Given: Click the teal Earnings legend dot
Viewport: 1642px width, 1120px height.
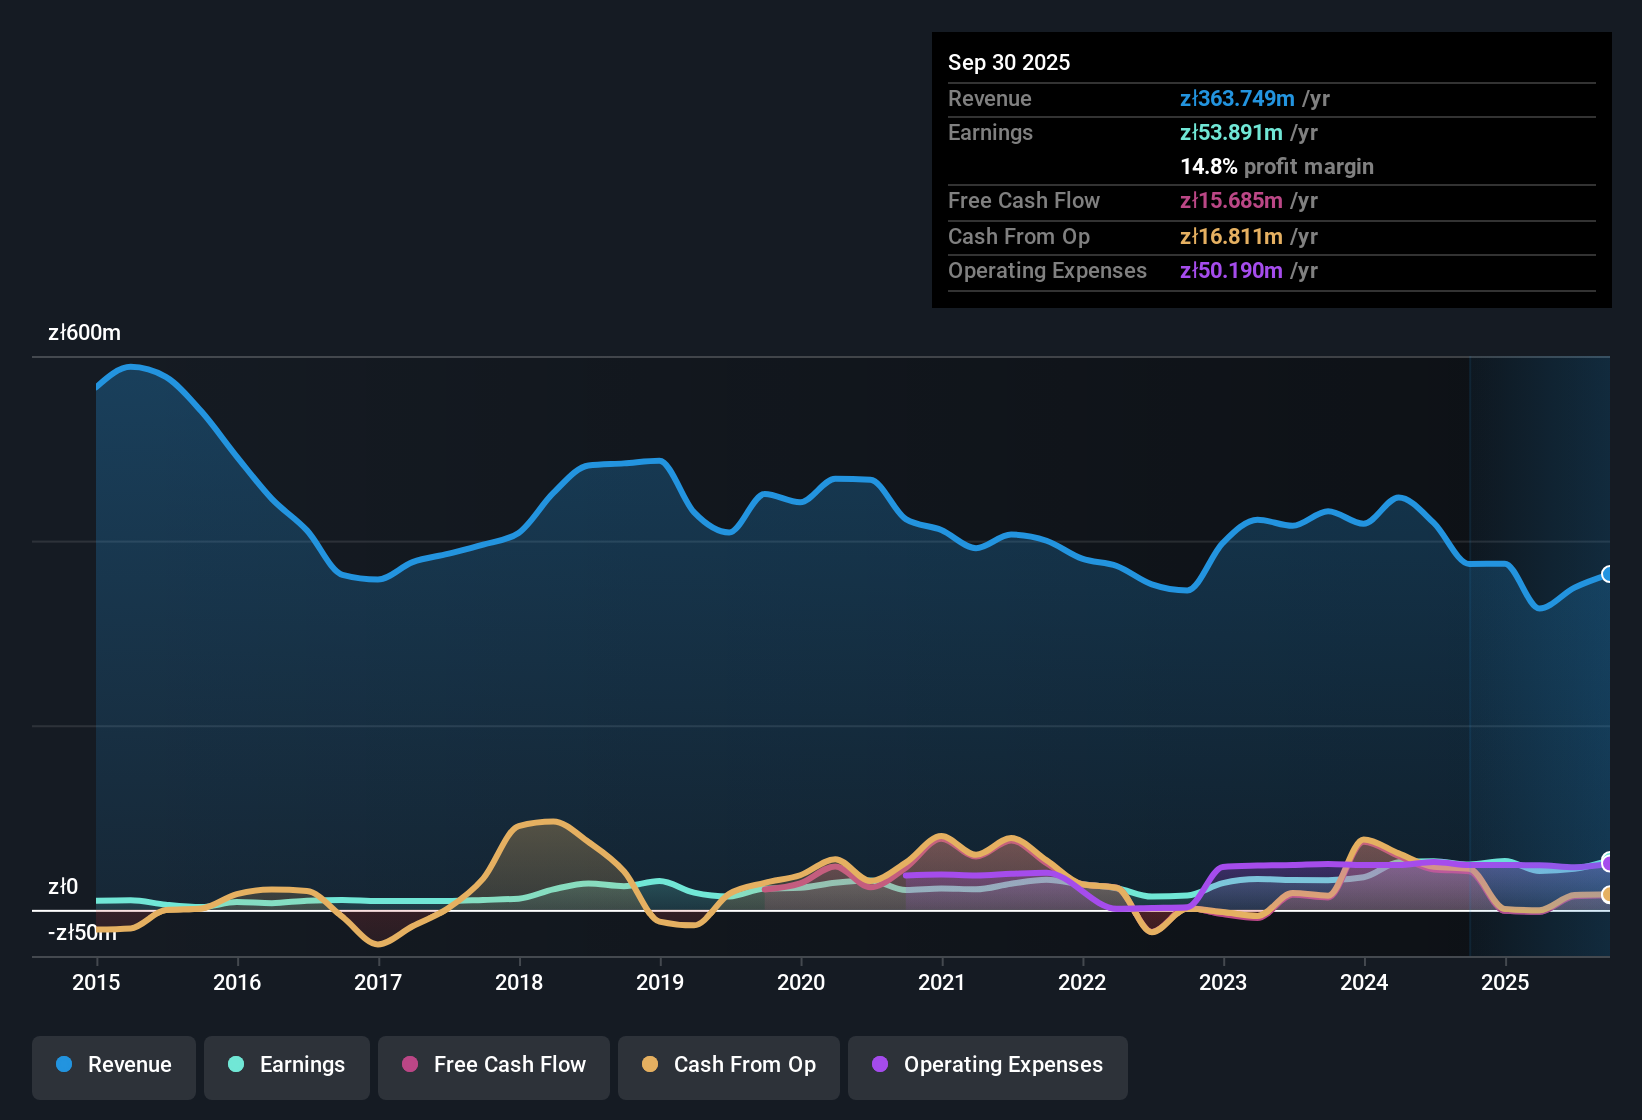Looking at the screenshot, I should 236,1064.
